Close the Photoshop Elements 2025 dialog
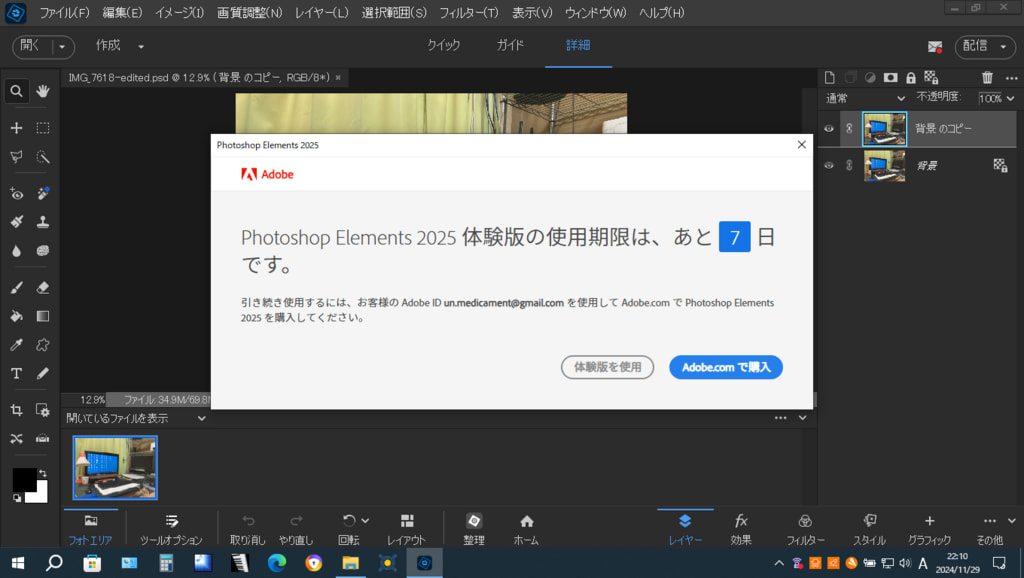 point(801,145)
